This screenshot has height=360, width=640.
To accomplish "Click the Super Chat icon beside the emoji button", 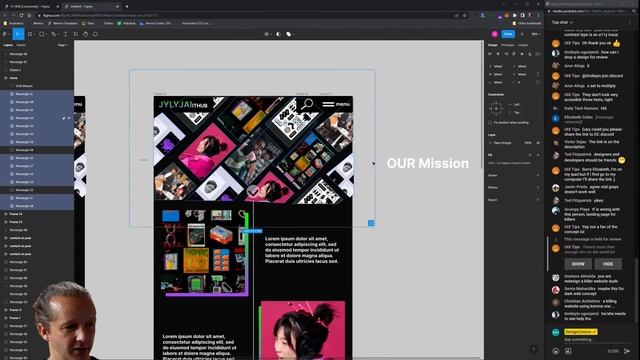I will coord(568,351).
